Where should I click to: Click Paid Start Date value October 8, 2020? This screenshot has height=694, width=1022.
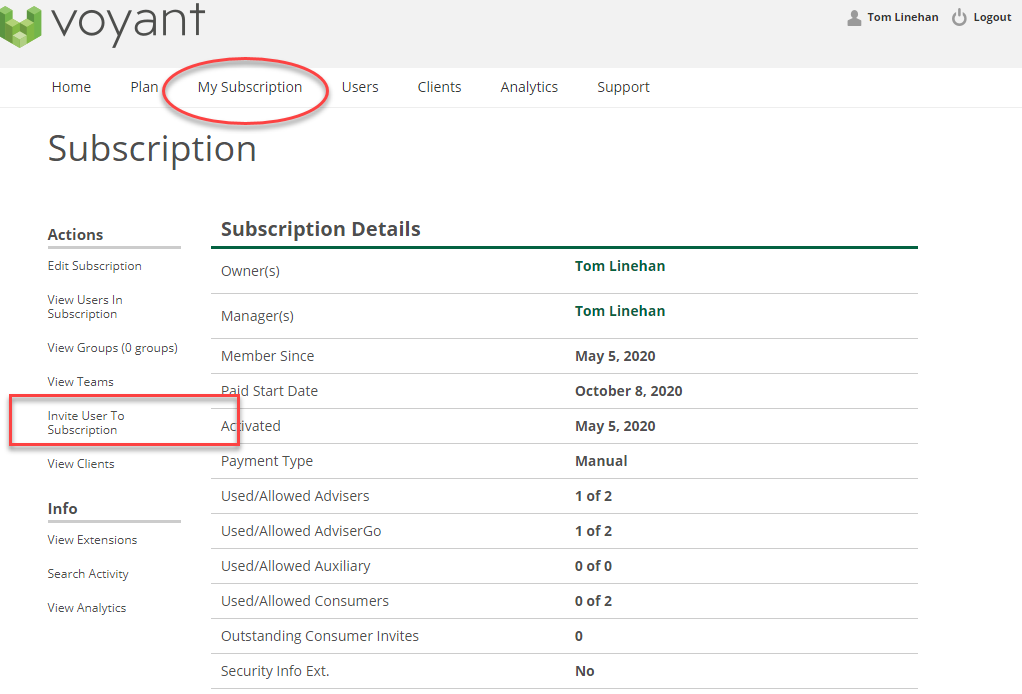tap(628, 391)
